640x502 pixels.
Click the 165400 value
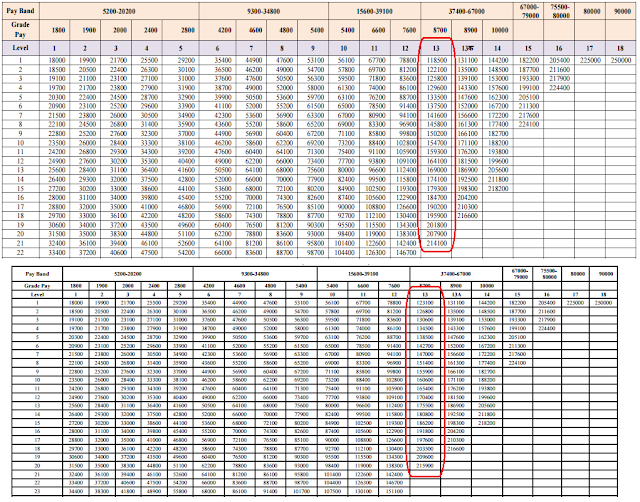click(x=425, y=389)
